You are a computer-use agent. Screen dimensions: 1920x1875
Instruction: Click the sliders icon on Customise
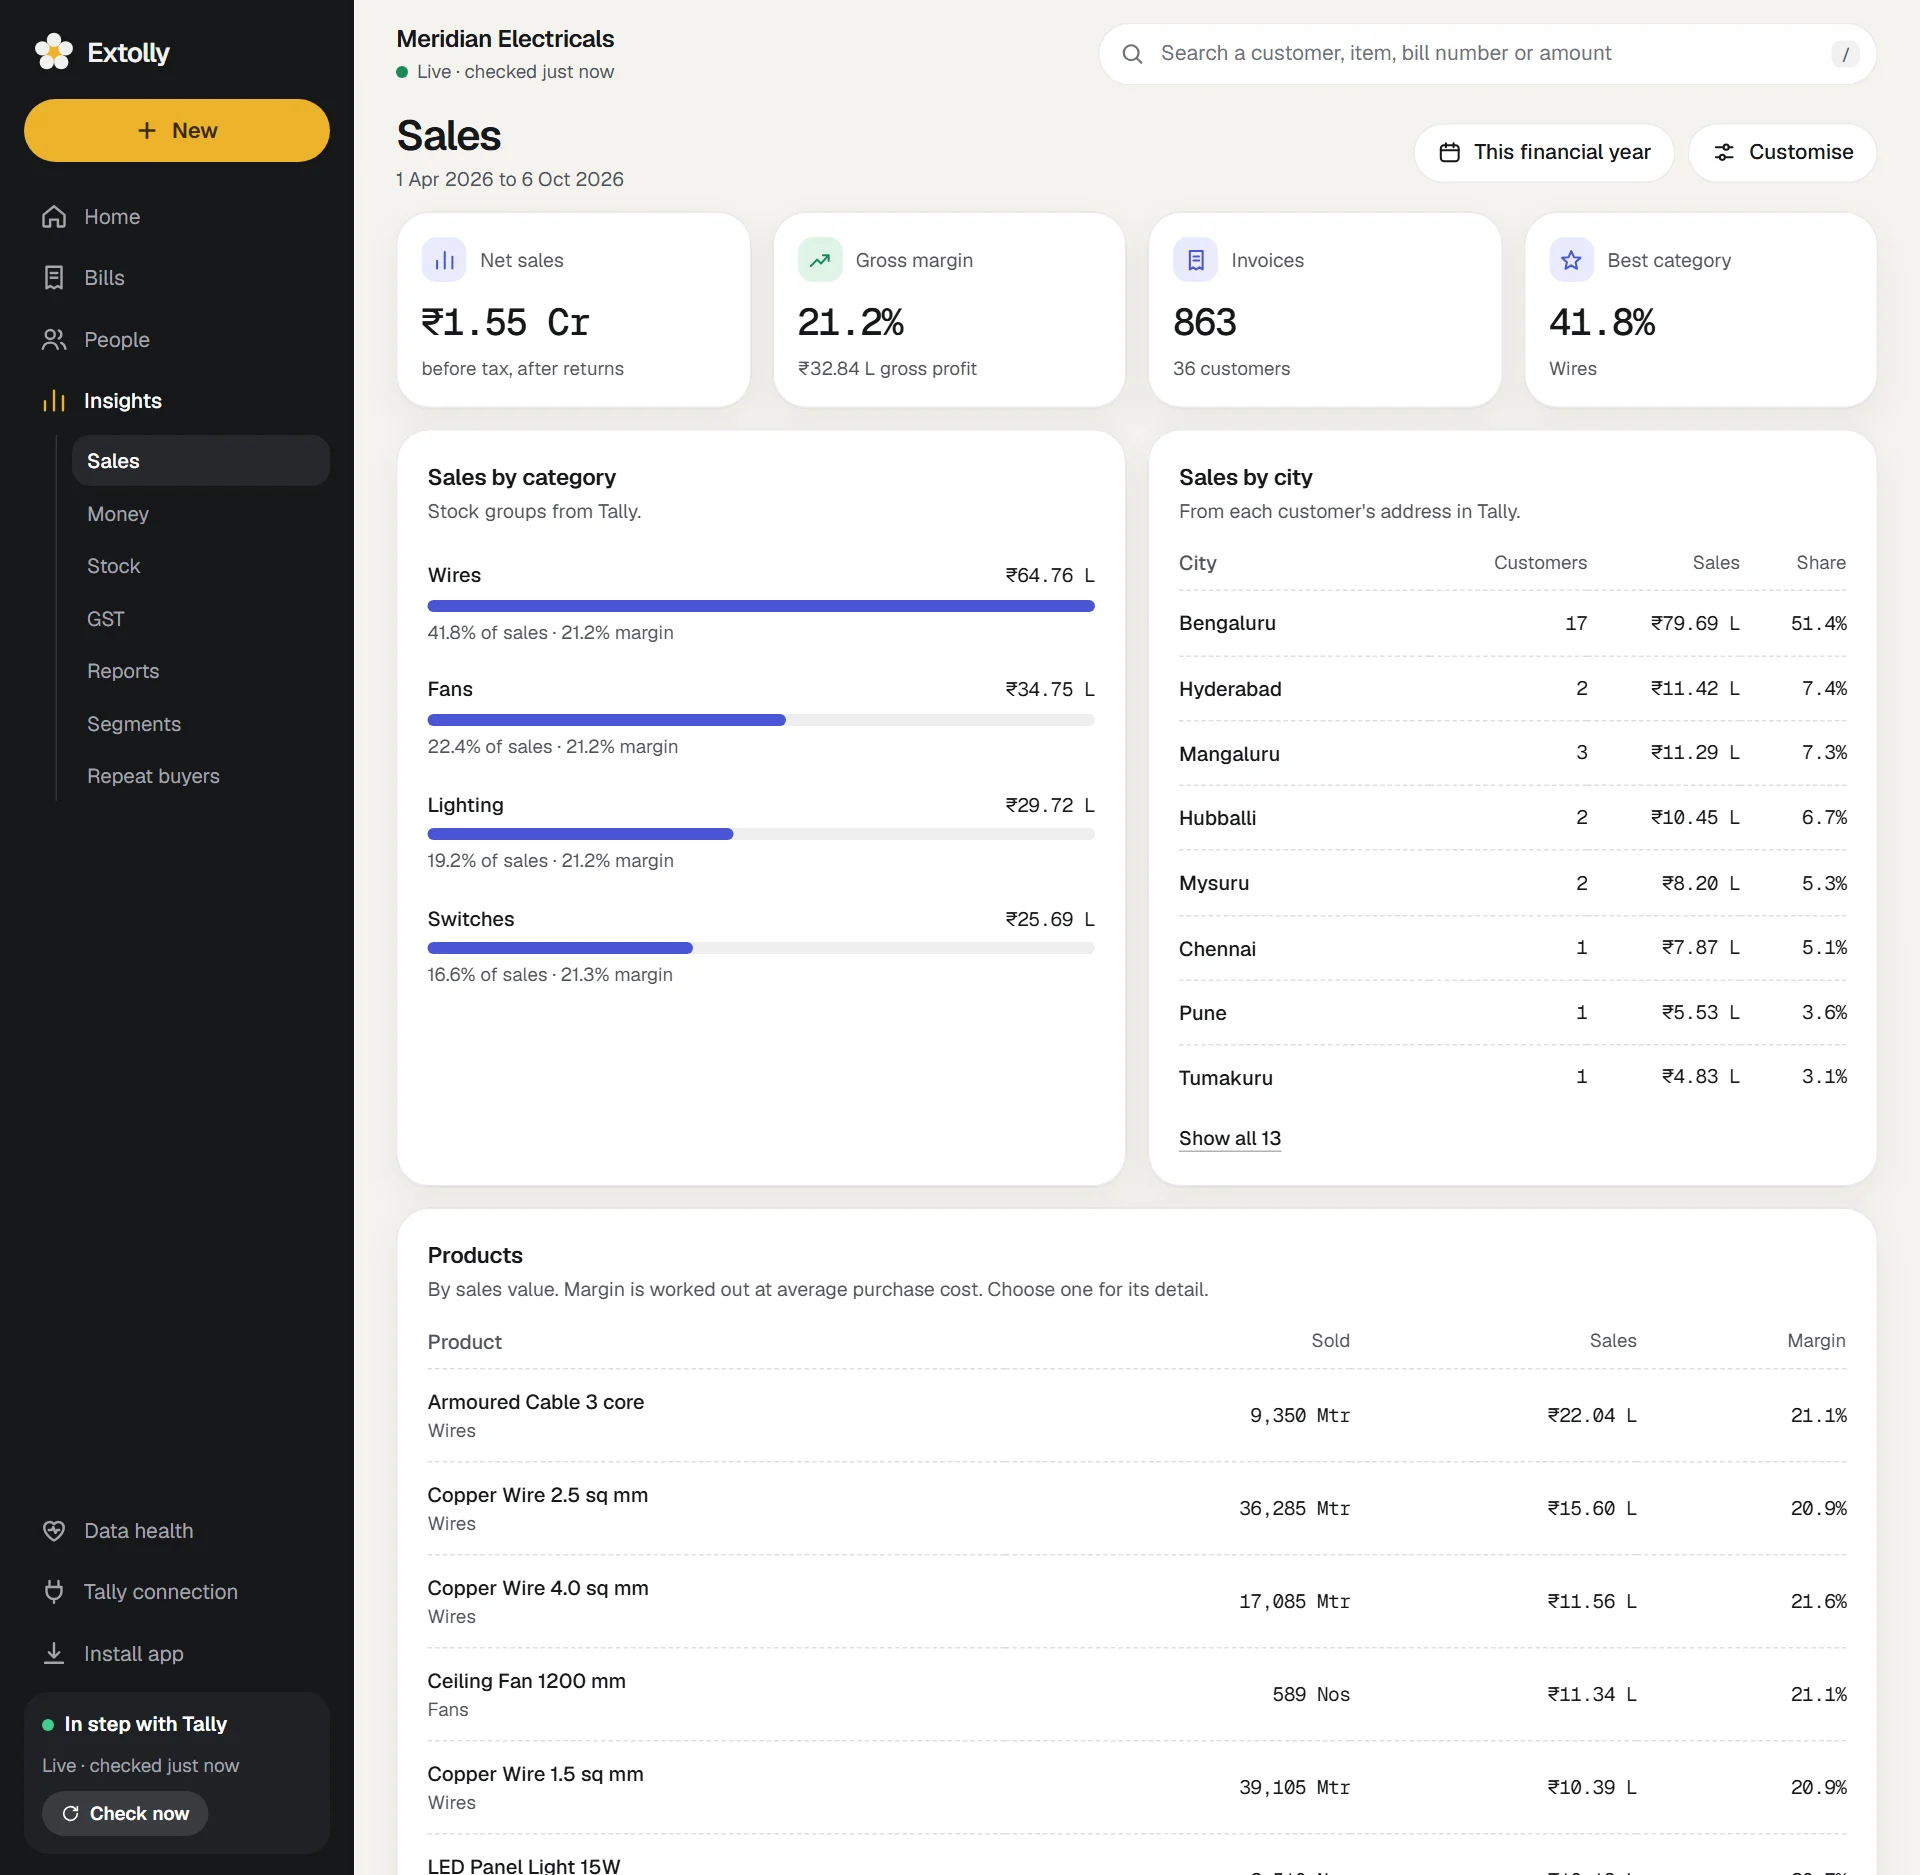1724,153
